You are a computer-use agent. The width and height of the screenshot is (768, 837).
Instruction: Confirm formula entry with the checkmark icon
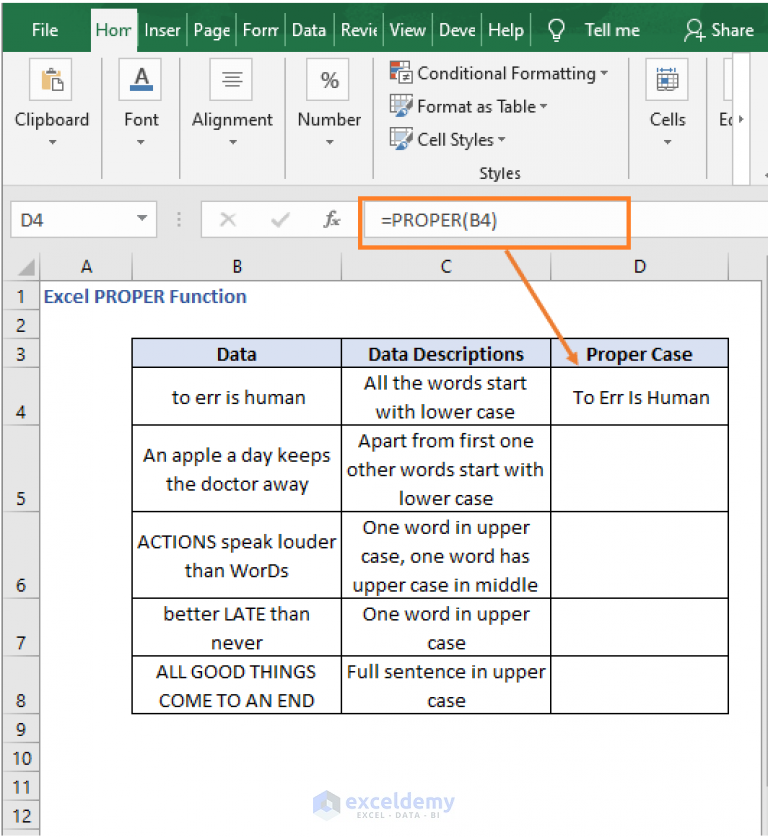pos(280,219)
